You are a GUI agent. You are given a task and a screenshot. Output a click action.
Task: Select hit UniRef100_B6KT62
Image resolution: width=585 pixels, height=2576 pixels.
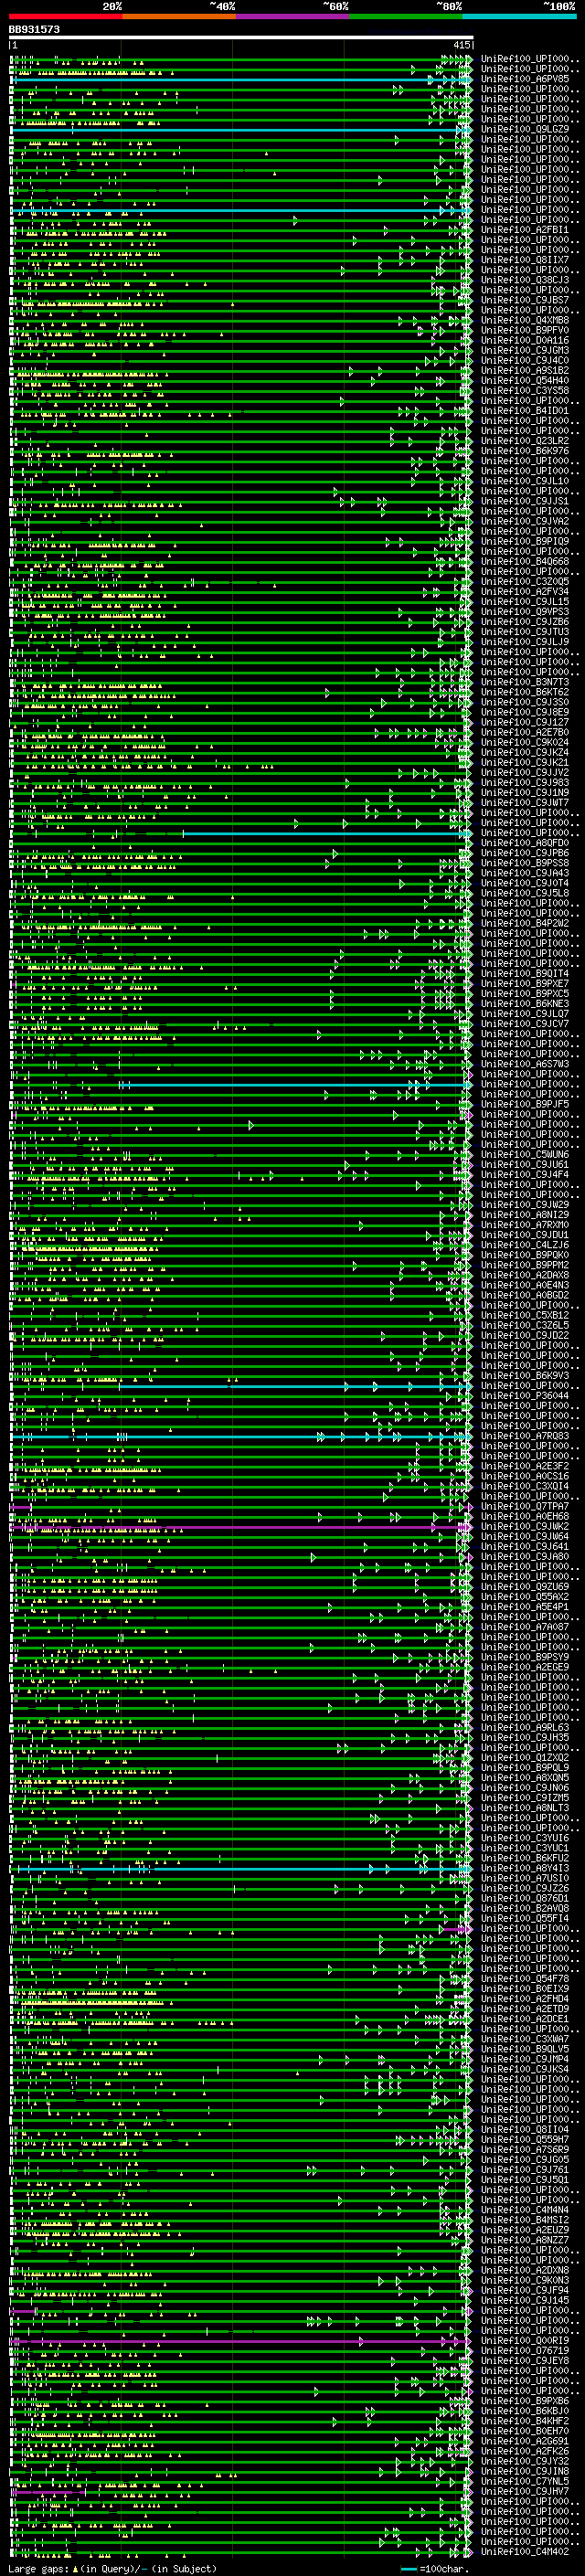point(525,692)
